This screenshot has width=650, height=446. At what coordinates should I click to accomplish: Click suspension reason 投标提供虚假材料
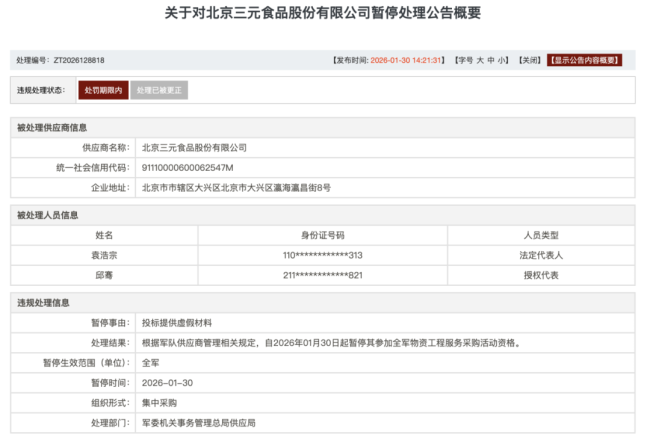177,323
